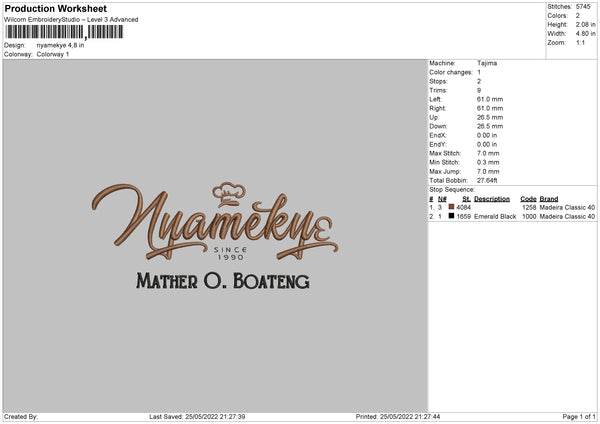Click the black thread swatch 1659
Image resolution: width=600 pixels, height=424 pixels.
point(451,216)
